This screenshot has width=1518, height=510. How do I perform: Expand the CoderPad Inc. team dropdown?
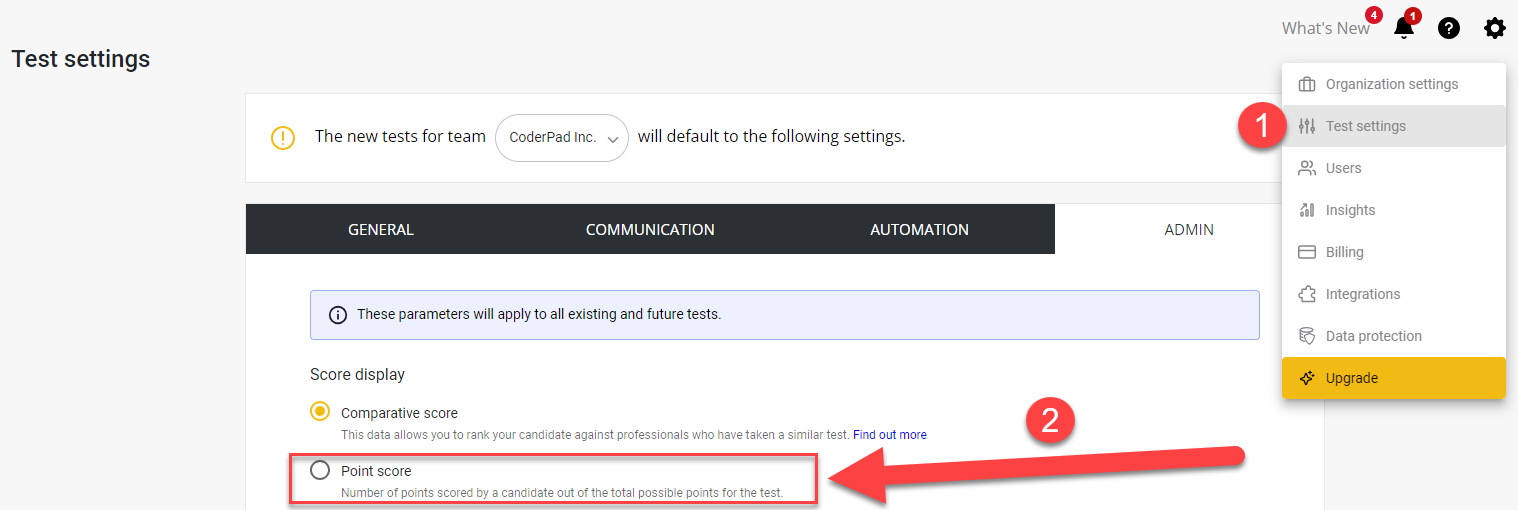coord(562,137)
